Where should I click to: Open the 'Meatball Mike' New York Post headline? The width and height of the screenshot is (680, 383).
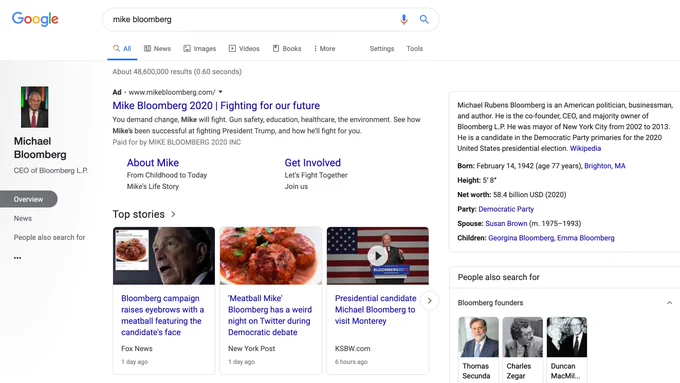tap(270, 315)
